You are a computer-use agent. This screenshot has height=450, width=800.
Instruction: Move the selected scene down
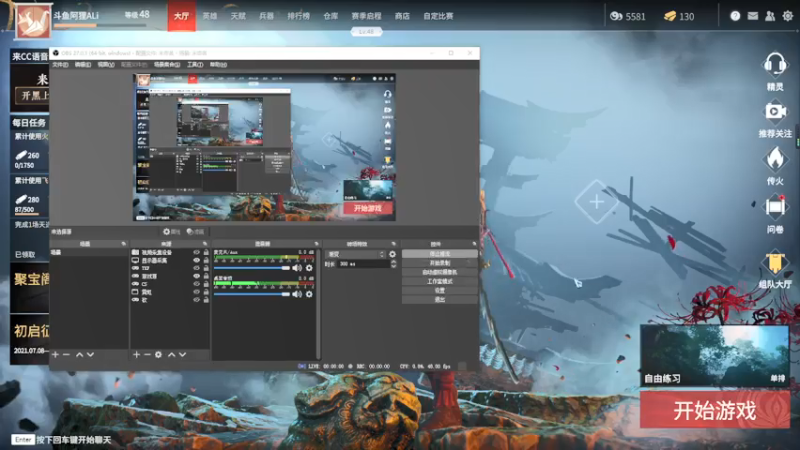pos(90,355)
